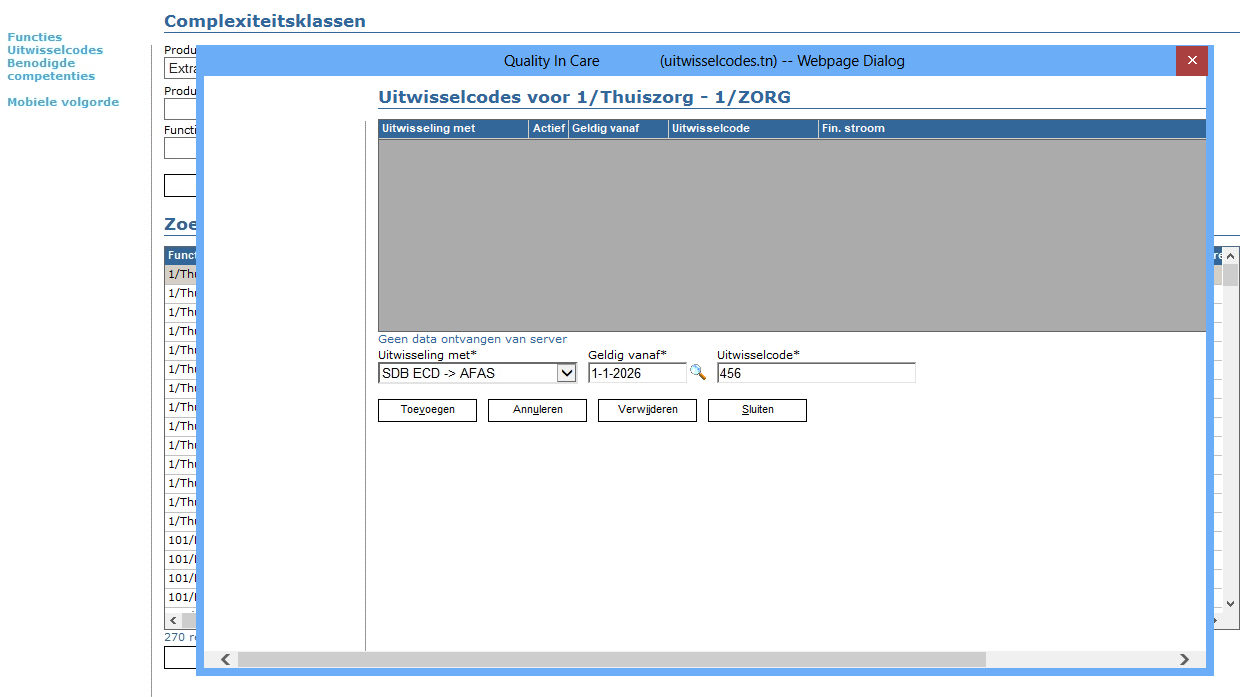Open the Uitwisselcodes sidebar link
Screen dimensions: 1257x697
(55, 50)
